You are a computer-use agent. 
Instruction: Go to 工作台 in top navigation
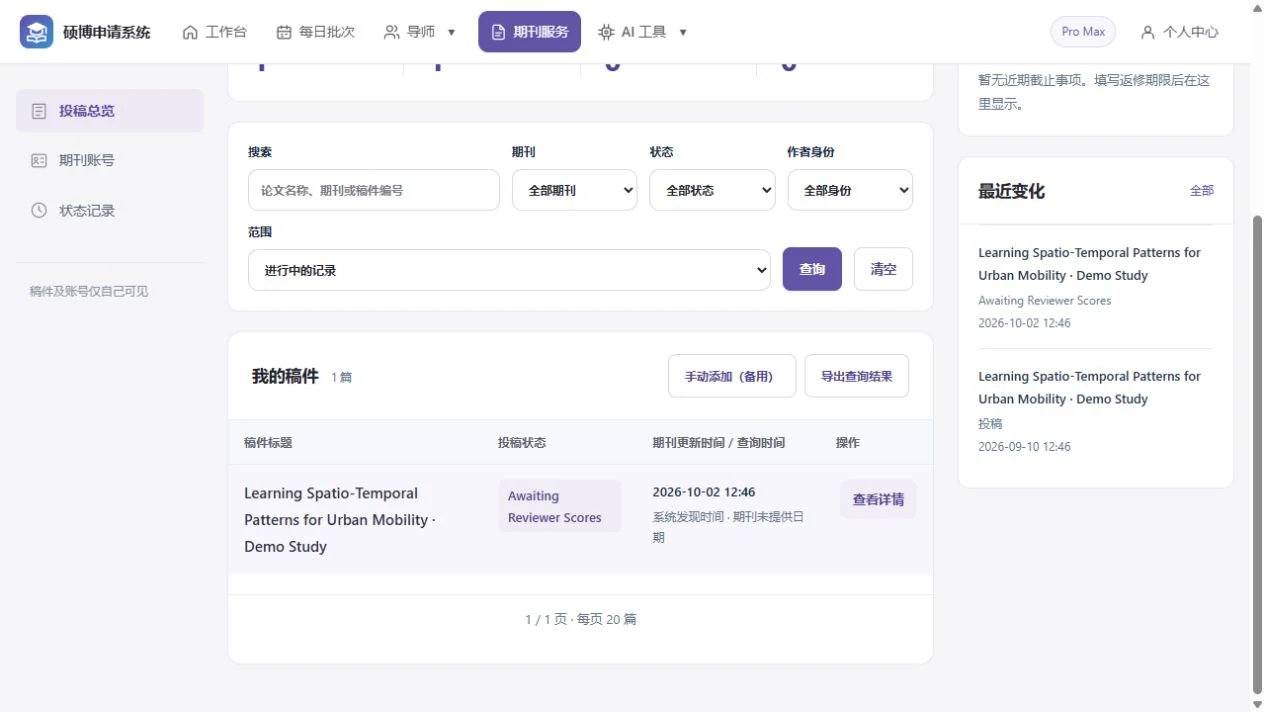[214, 32]
